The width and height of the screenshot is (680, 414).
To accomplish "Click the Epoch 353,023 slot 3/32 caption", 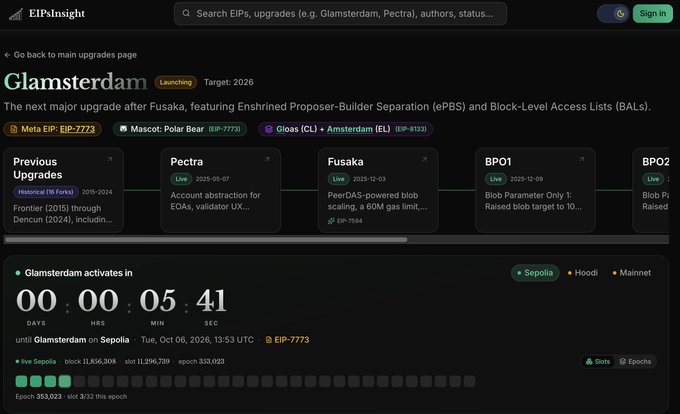I will pyautogui.click(x=71, y=397).
